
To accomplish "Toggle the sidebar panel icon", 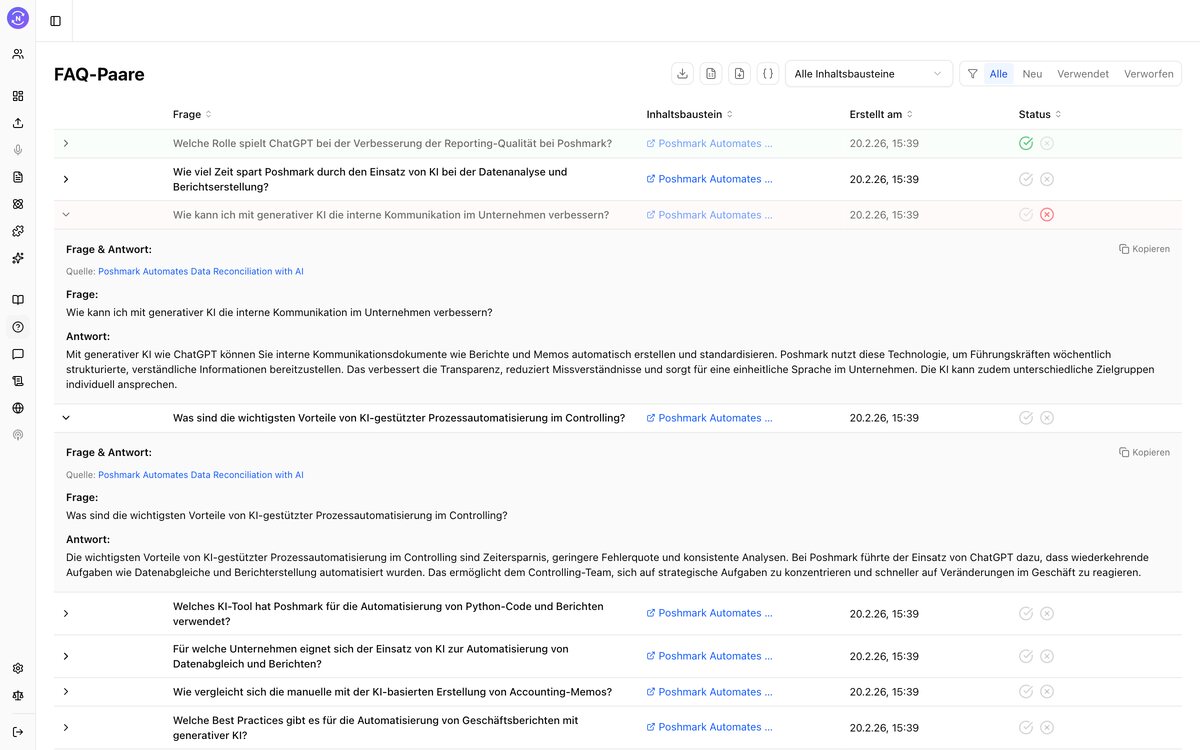I will pos(55,21).
